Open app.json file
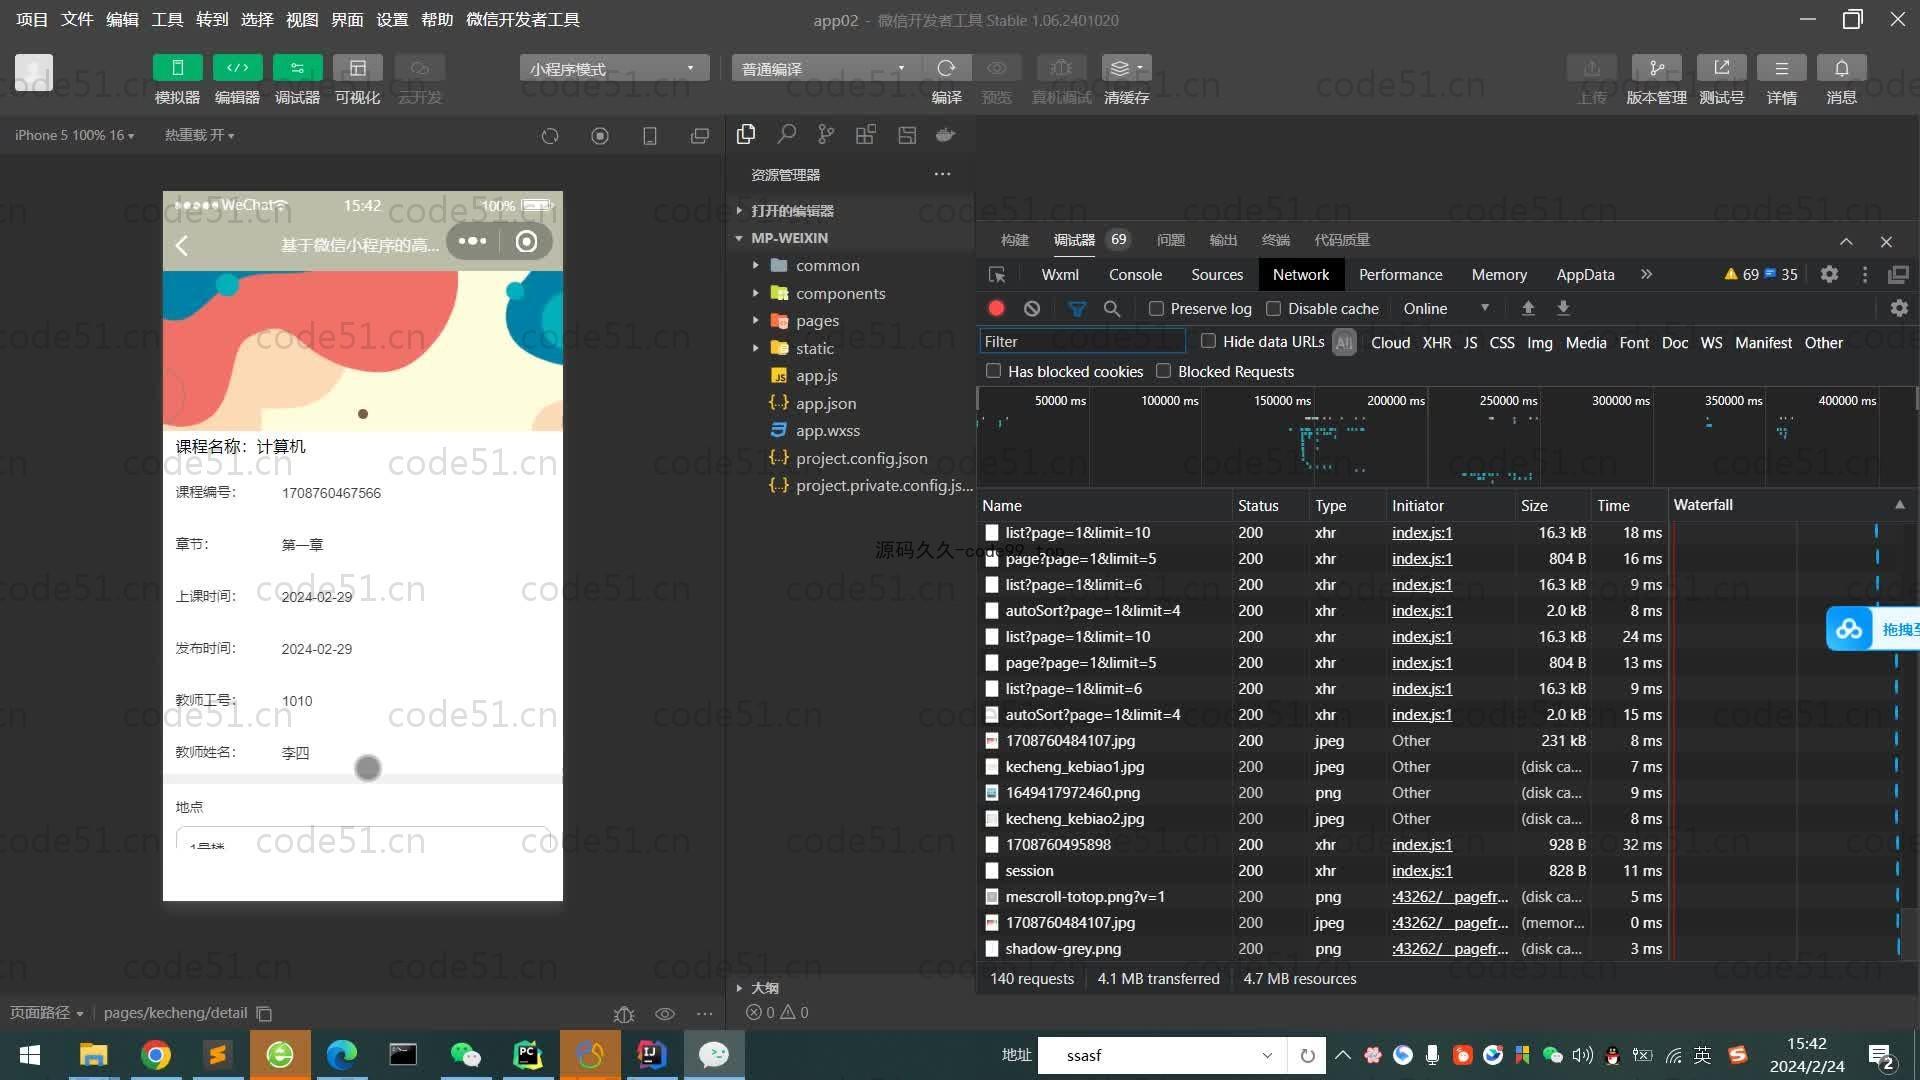1920x1080 pixels. click(x=826, y=403)
